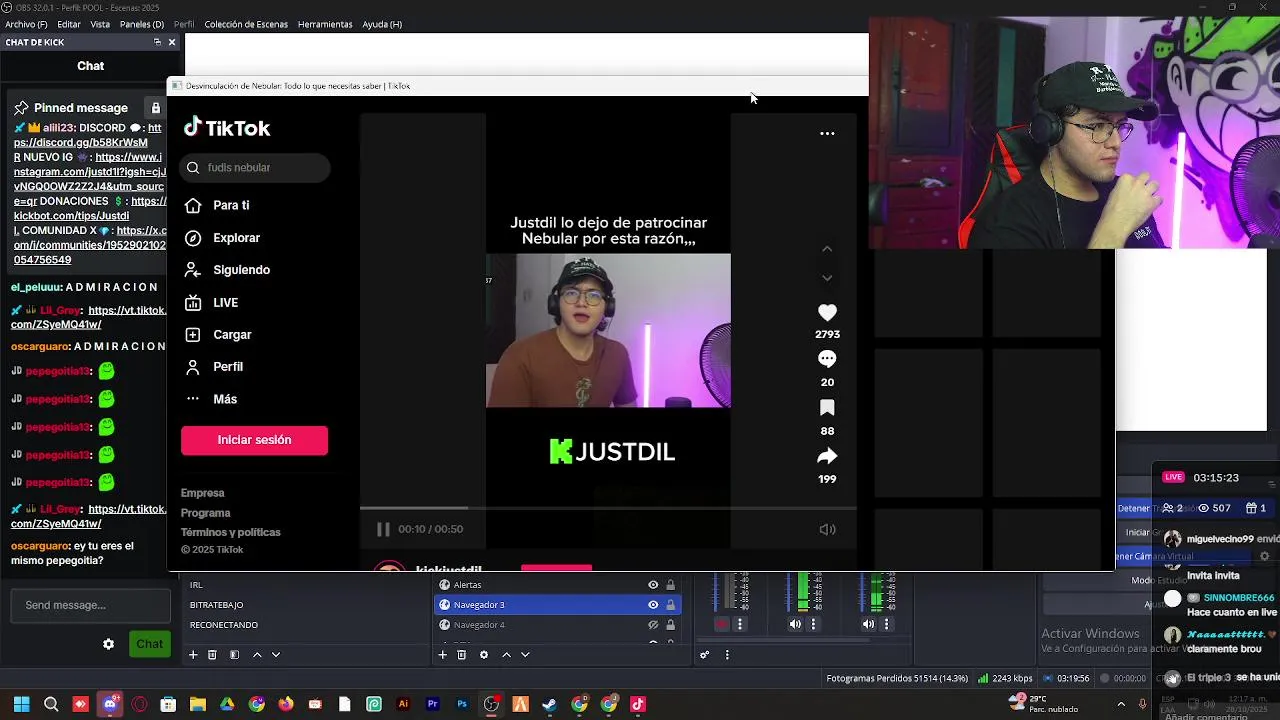The height and width of the screenshot is (720, 1280).
Task: Open Steam from the taskbar
Action: click(550, 704)
